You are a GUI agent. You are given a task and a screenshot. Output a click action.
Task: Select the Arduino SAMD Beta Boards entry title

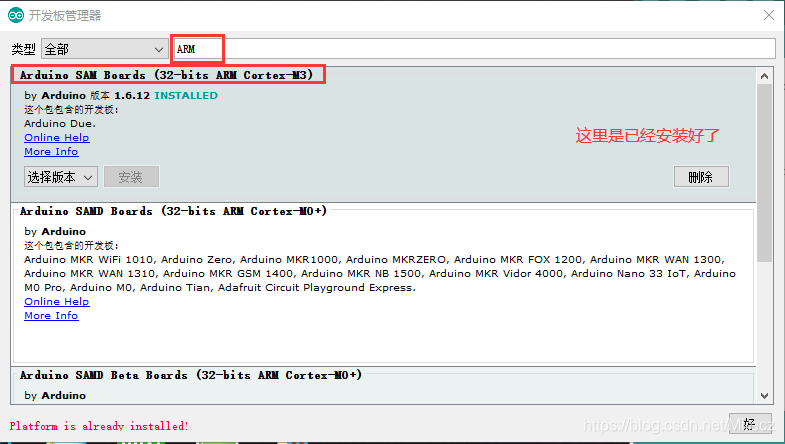tap(191, 375)
